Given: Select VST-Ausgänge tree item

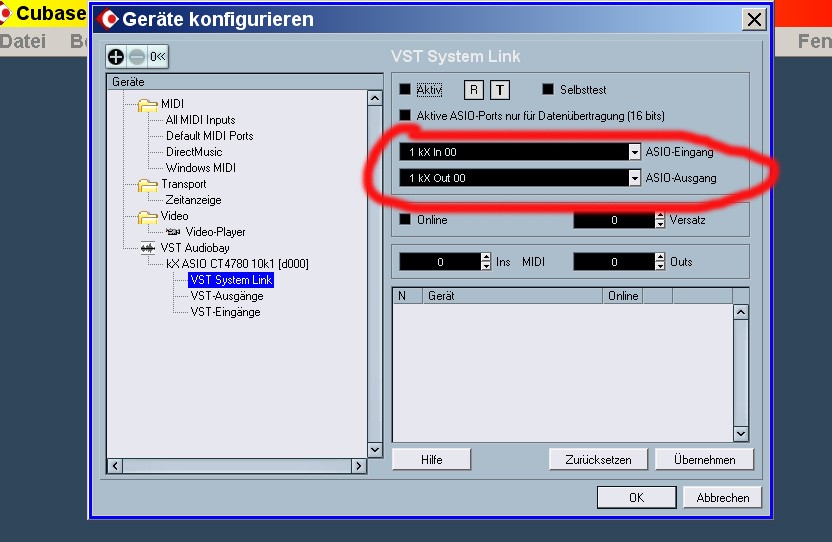Looking at the screenshot, I should pyautogui.click(x=227, y=296).
